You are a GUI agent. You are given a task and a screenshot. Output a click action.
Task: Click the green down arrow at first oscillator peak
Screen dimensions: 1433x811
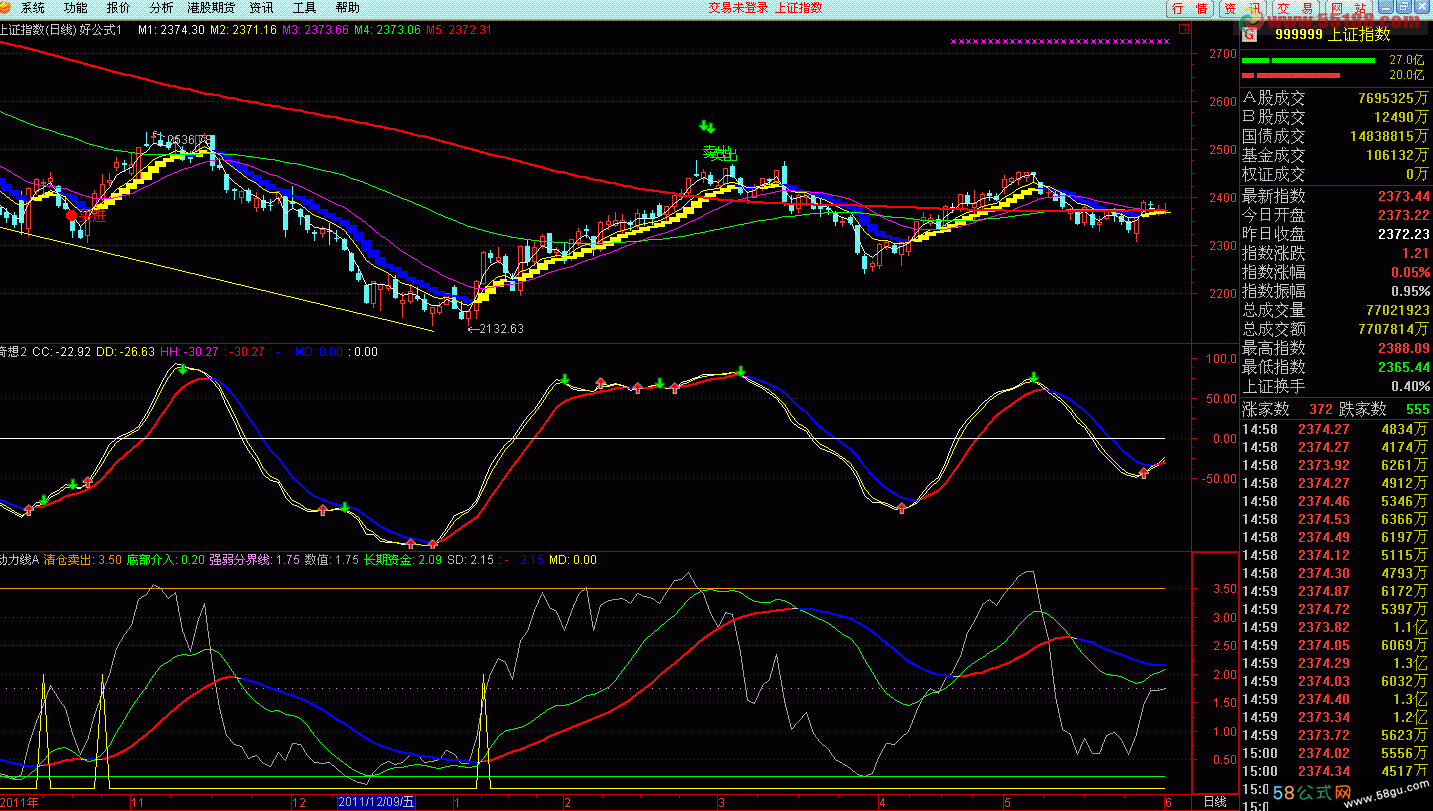(182, 369)
